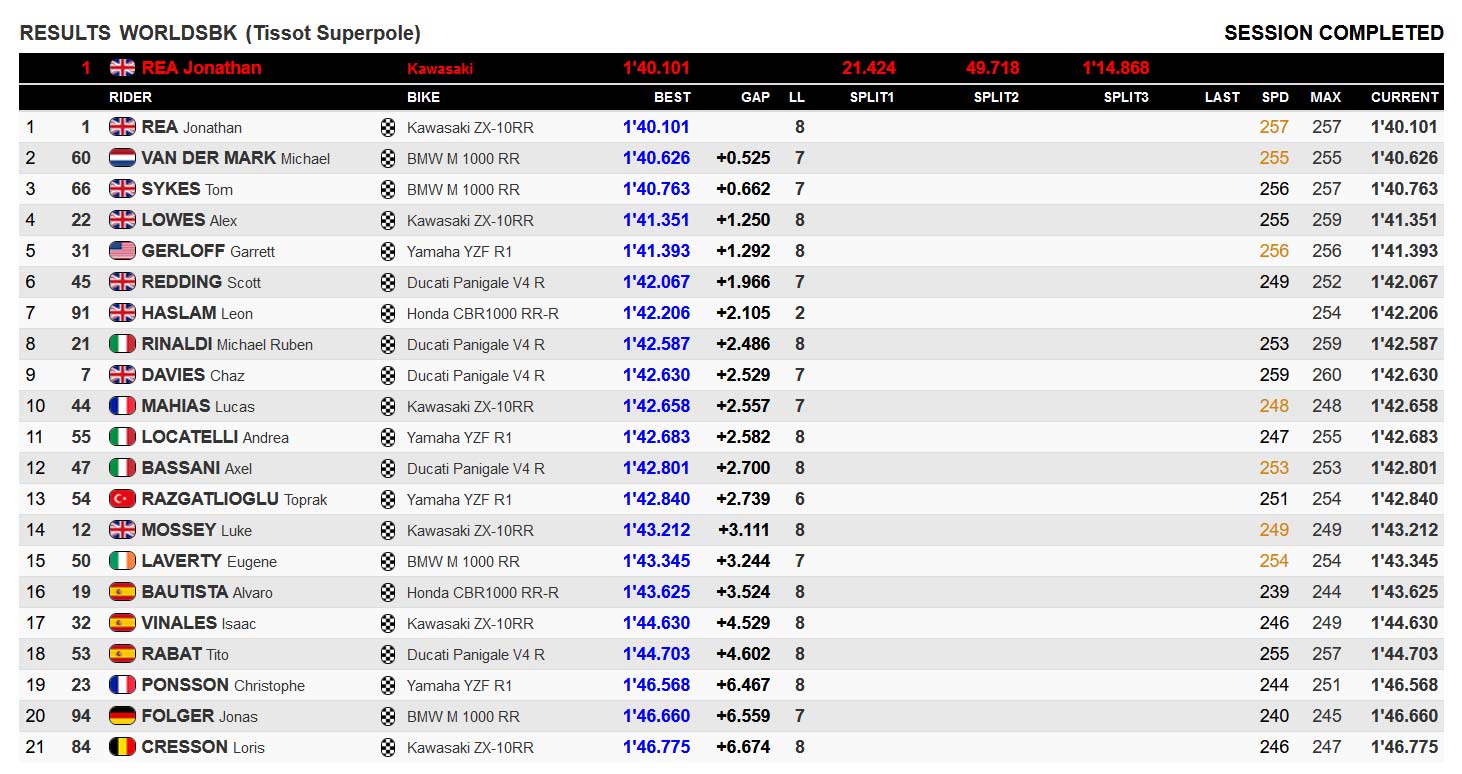This screenshot has width=1462, height=774.
Task: Click the checkered flag icon in Mossey's row
Action: pos(388,531)
